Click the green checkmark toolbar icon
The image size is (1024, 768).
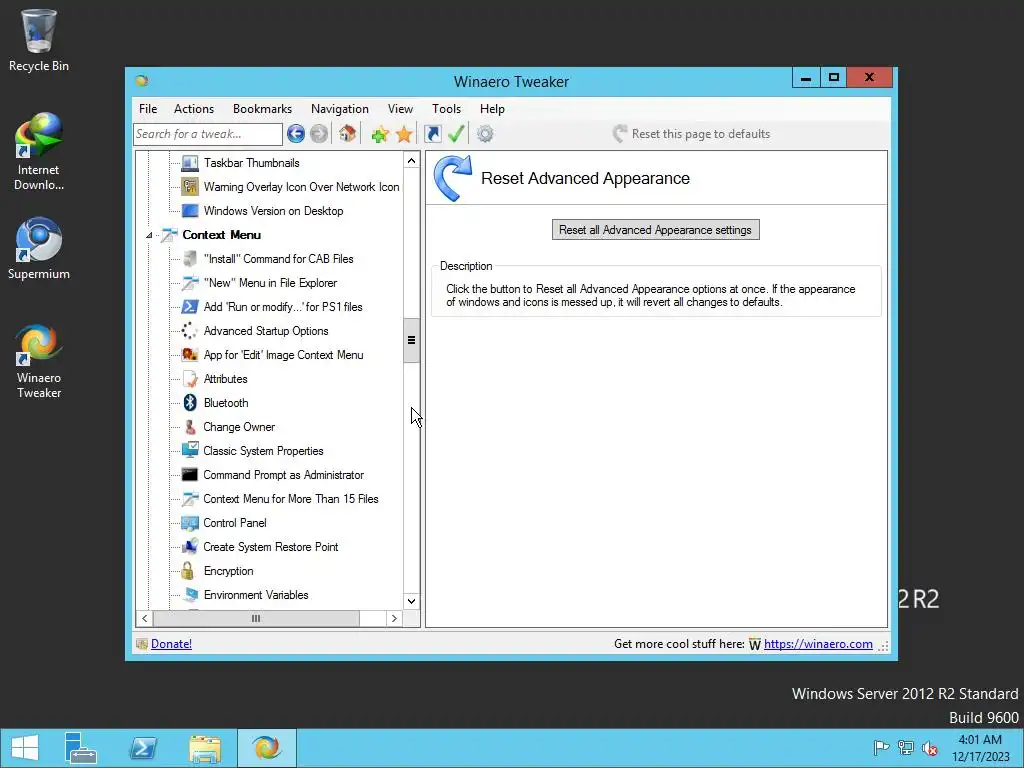tap(456, 134)
